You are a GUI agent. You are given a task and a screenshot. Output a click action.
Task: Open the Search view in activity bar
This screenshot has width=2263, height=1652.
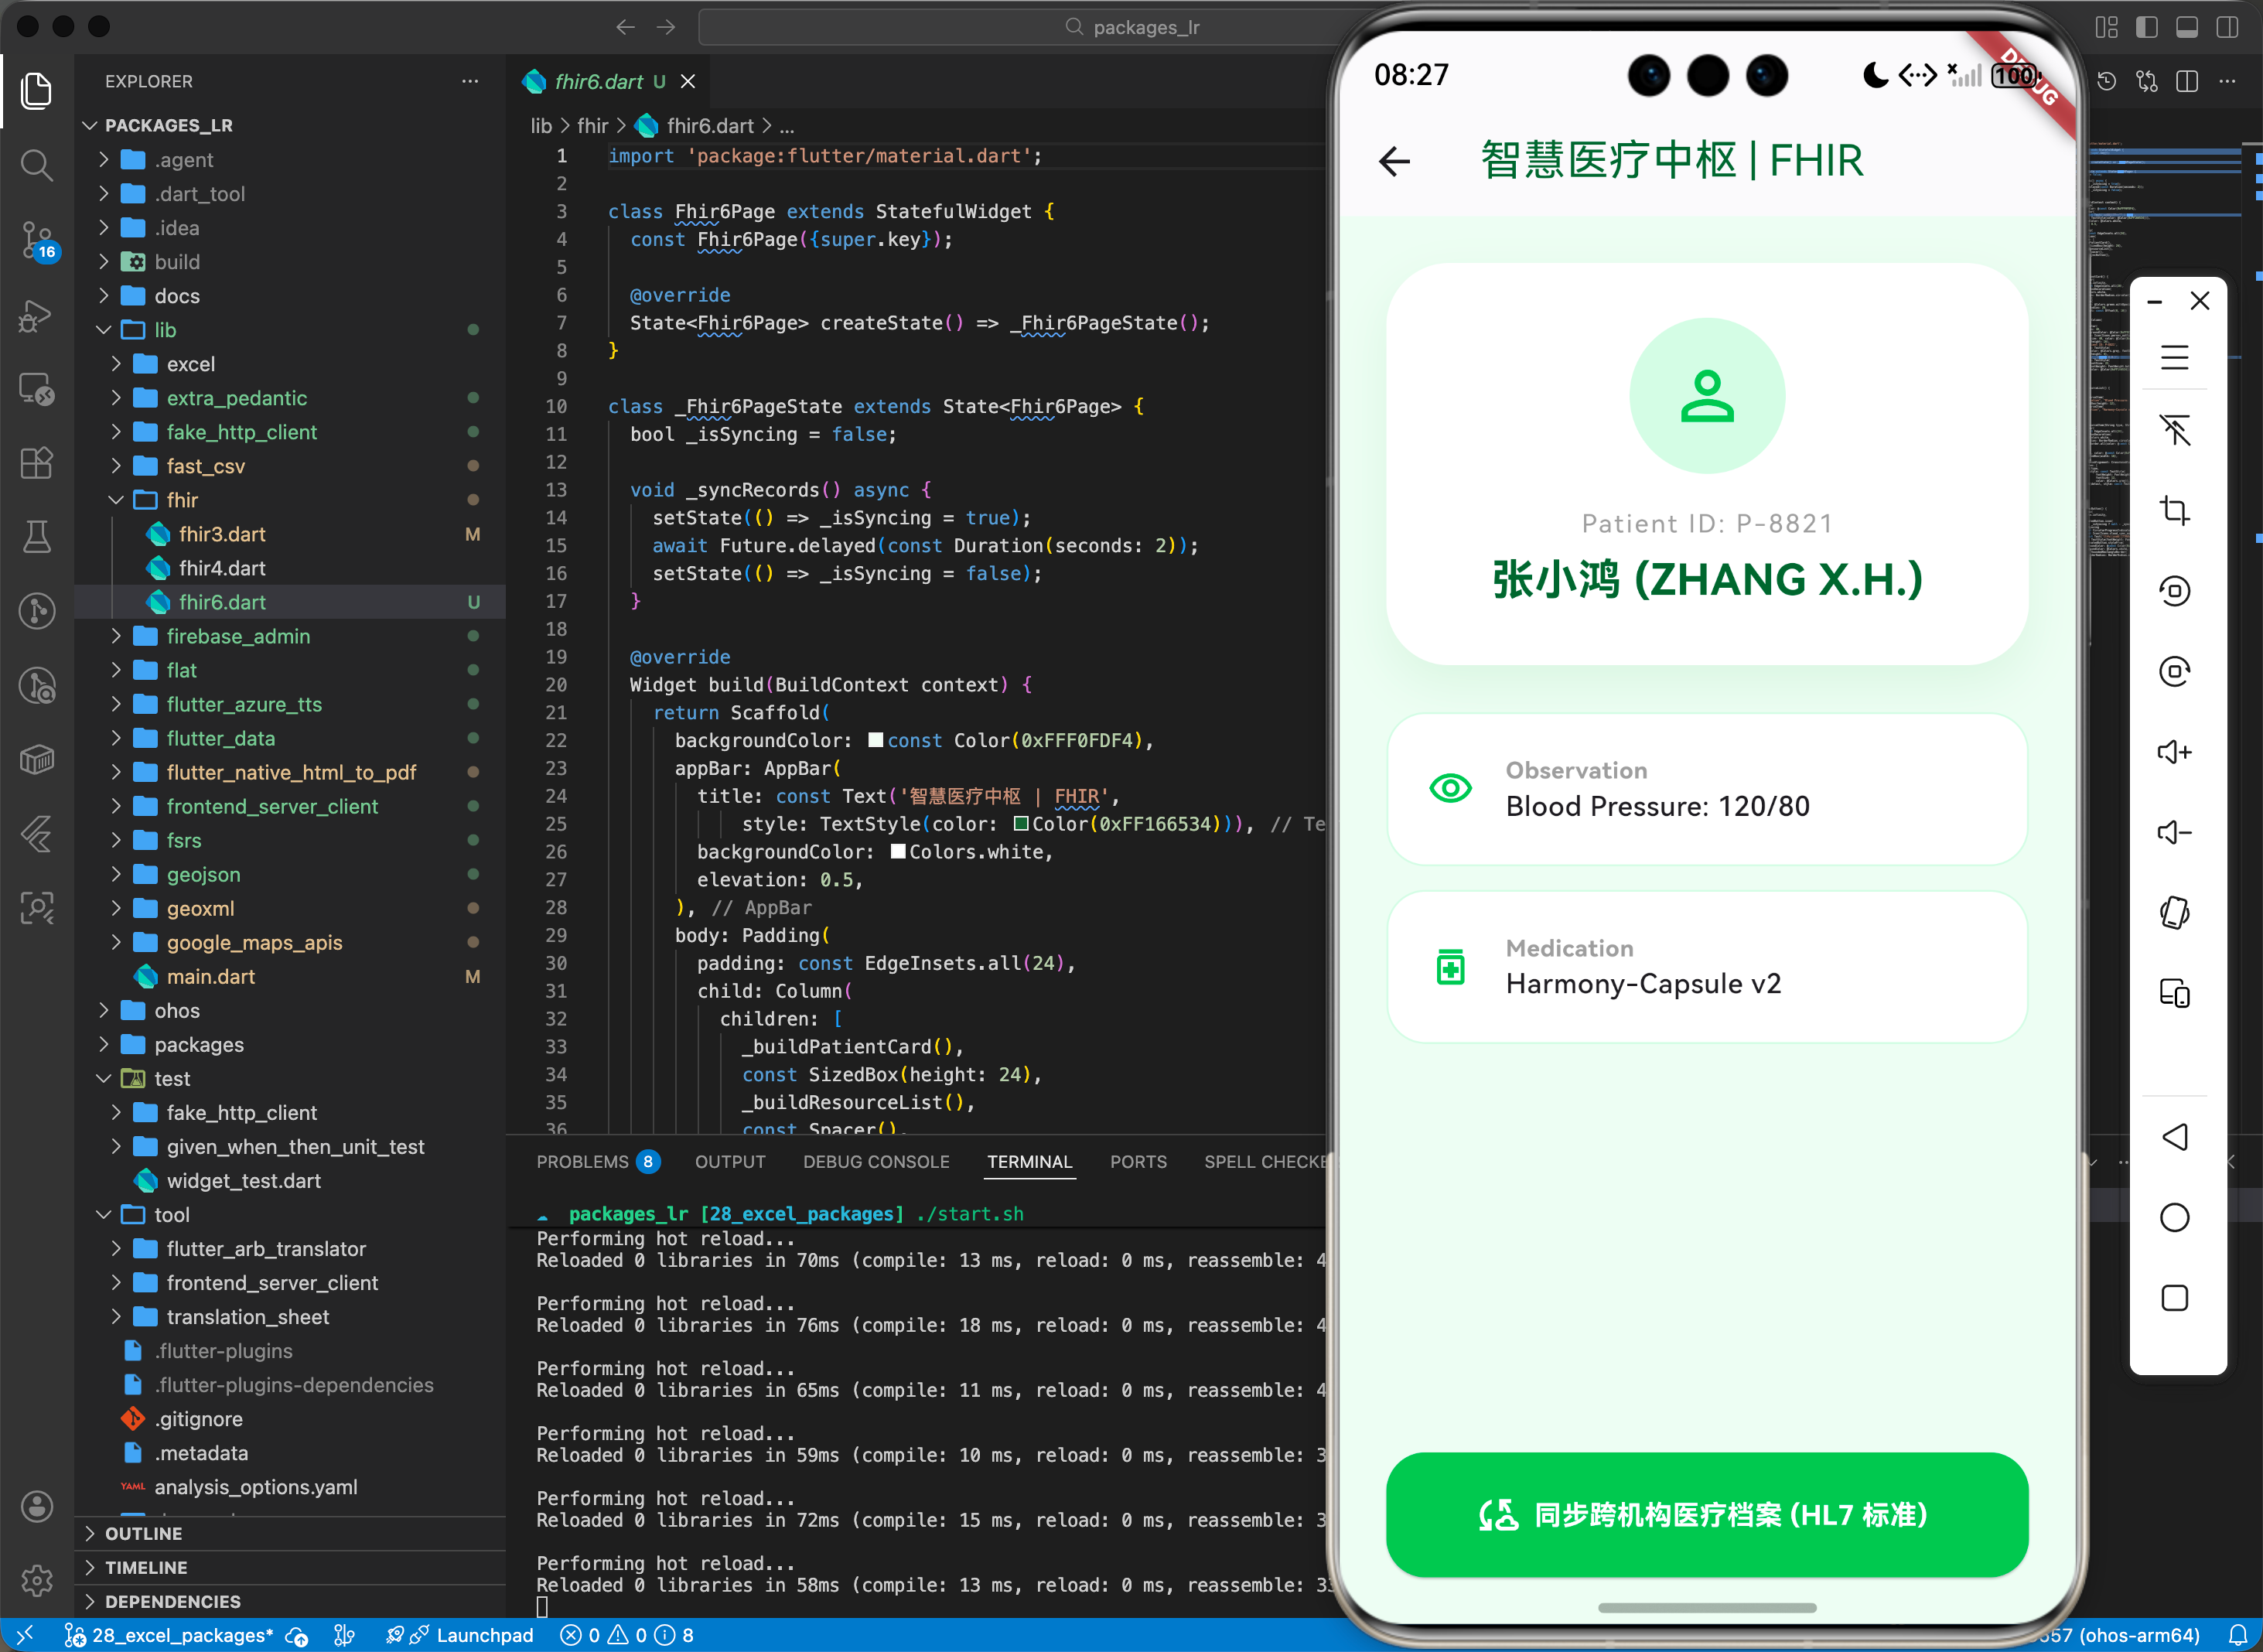[x=37, y=164]
